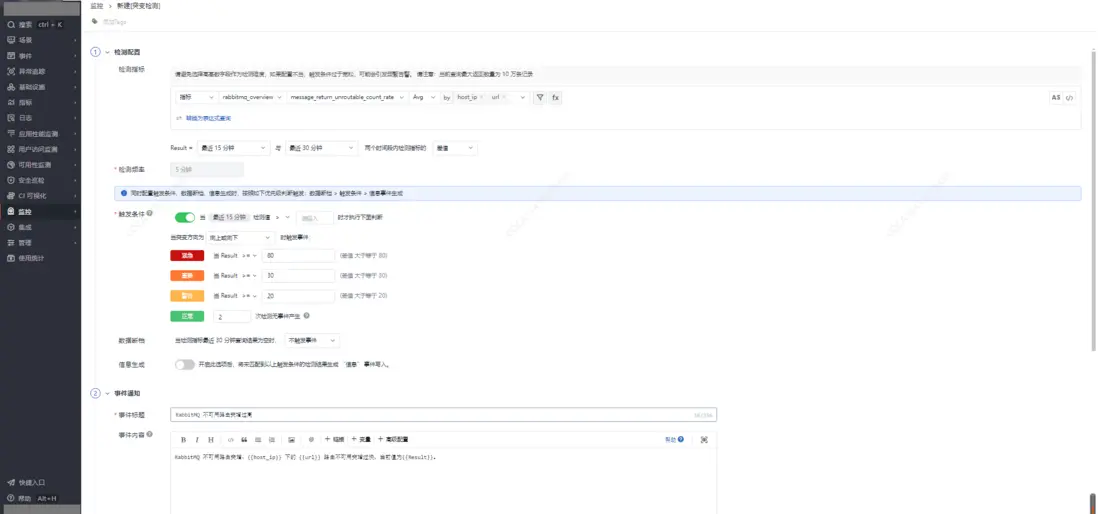Click the red 紧急 severity swatch
Screen dimensions: 1098x514
pyautogui.click(x=187, y=256)
